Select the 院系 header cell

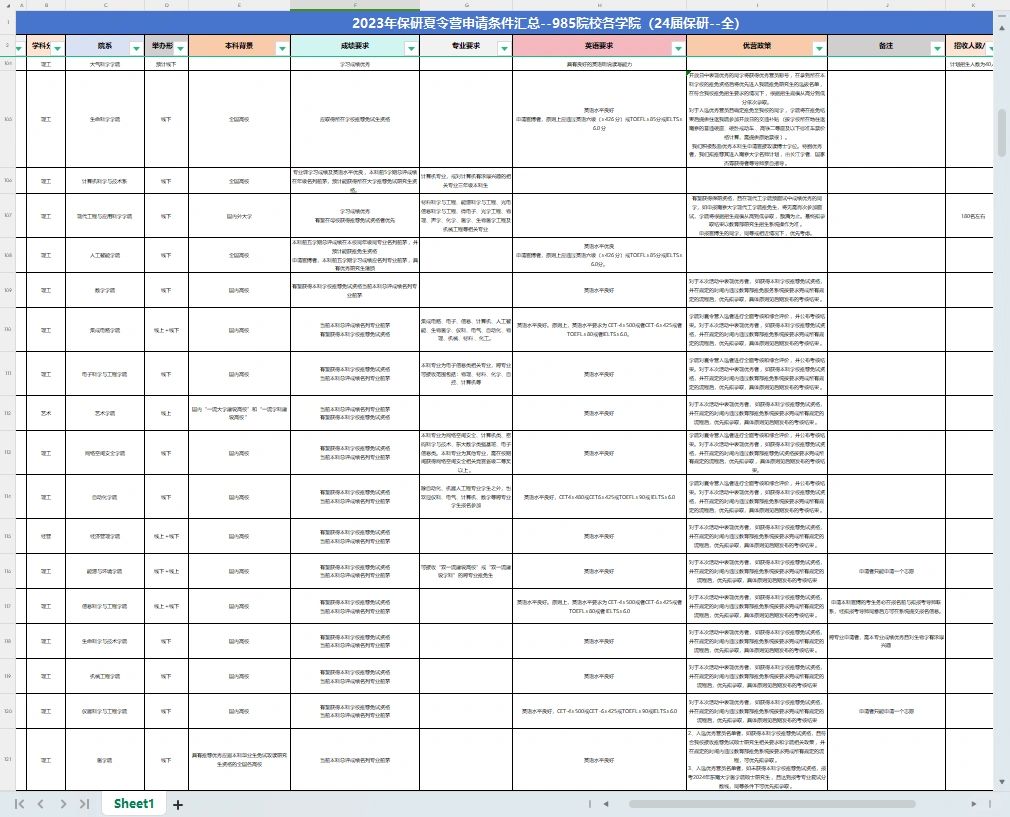pos(105,46)
